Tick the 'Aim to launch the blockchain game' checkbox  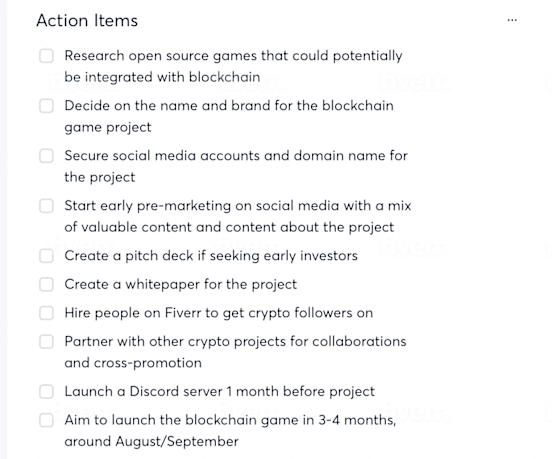coord(46,420)
